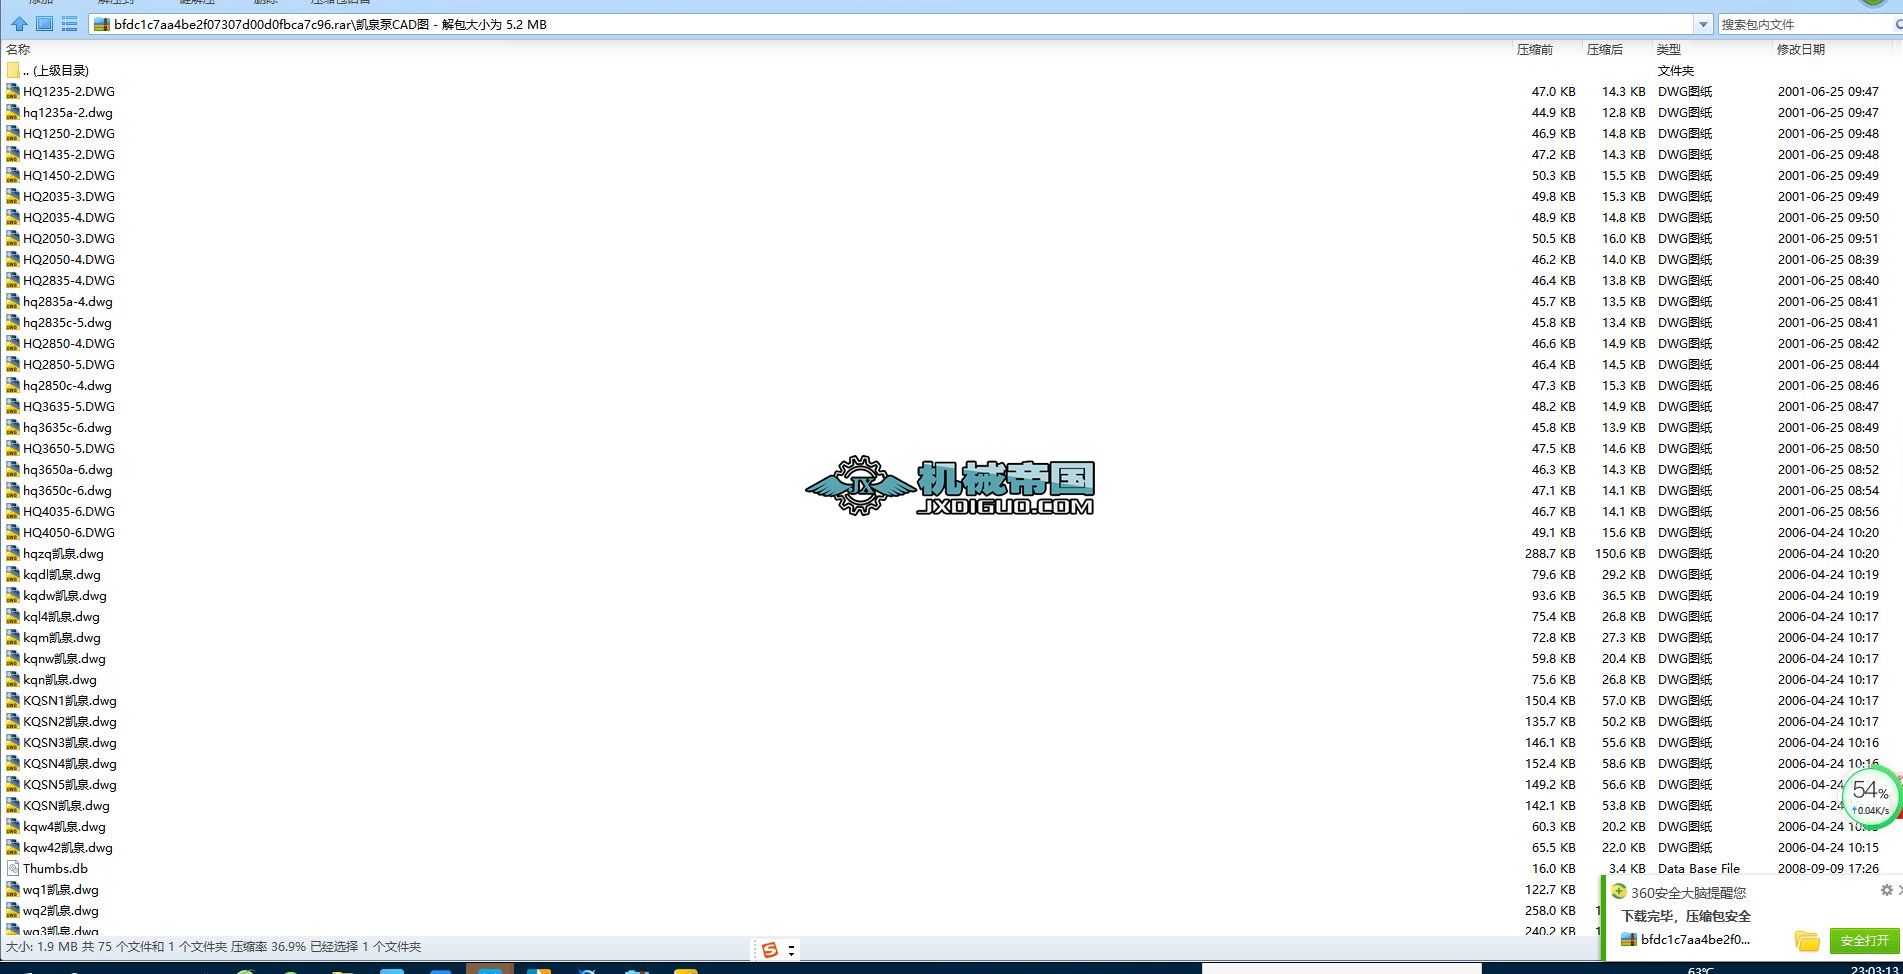The height and width of the screenshot is (974, 1903).
Task: Select file name hq2835c-5.dwg
Action: tap(67, 322)
